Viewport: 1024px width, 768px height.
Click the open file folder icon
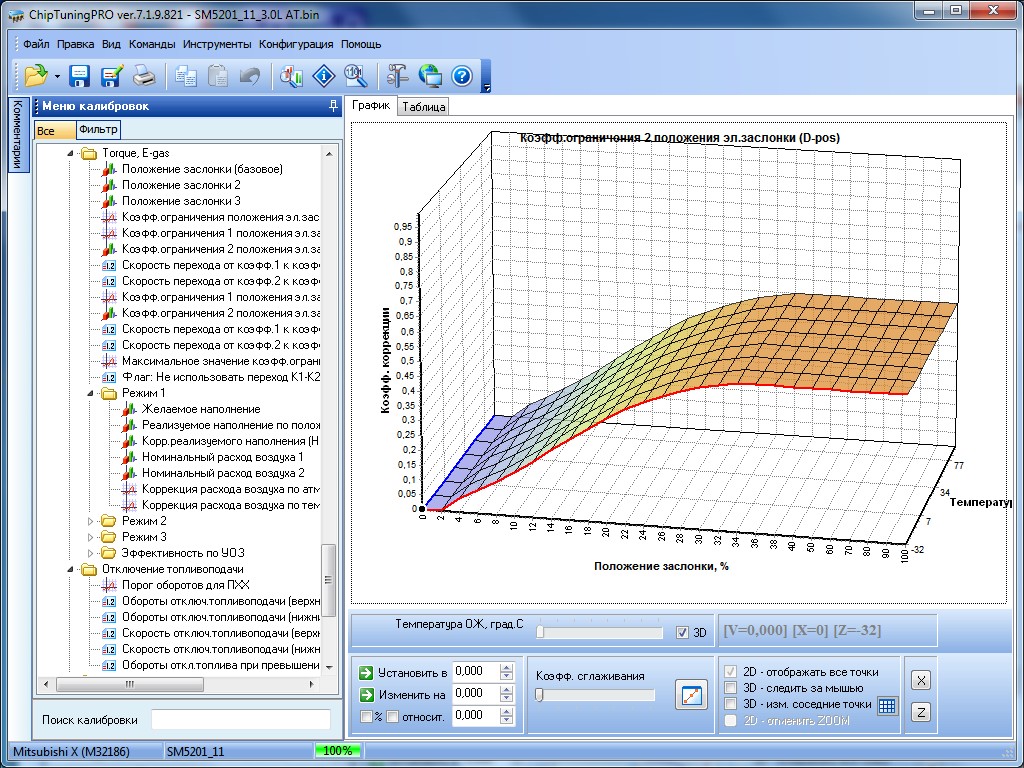[x=35, y=75]
